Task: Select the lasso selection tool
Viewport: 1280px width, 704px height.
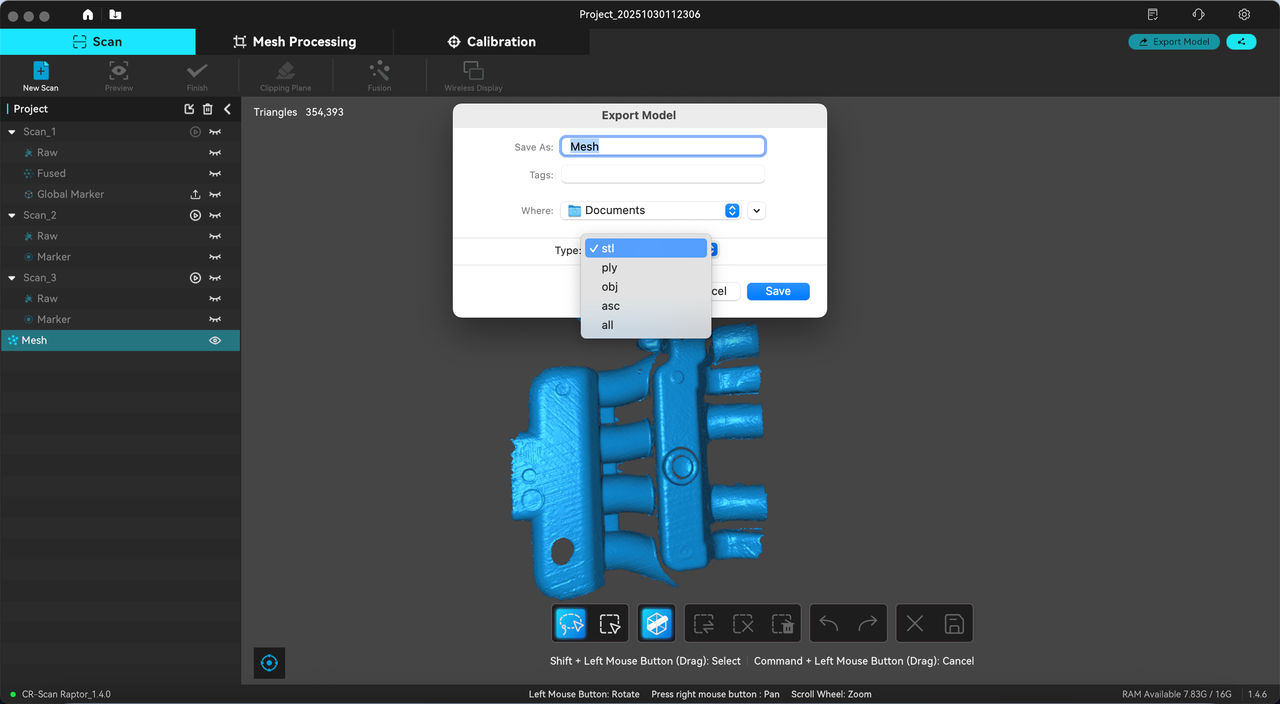Action: click(571, 624)
